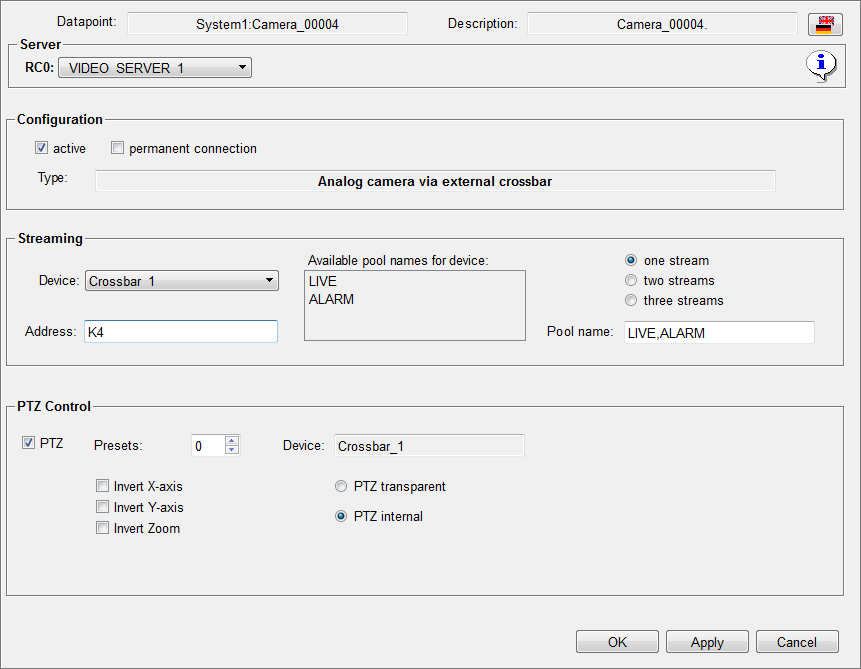Tick the Invert Zoom checkbox
The height and width of the screenshot is (669, 861).
coord(102,528)
